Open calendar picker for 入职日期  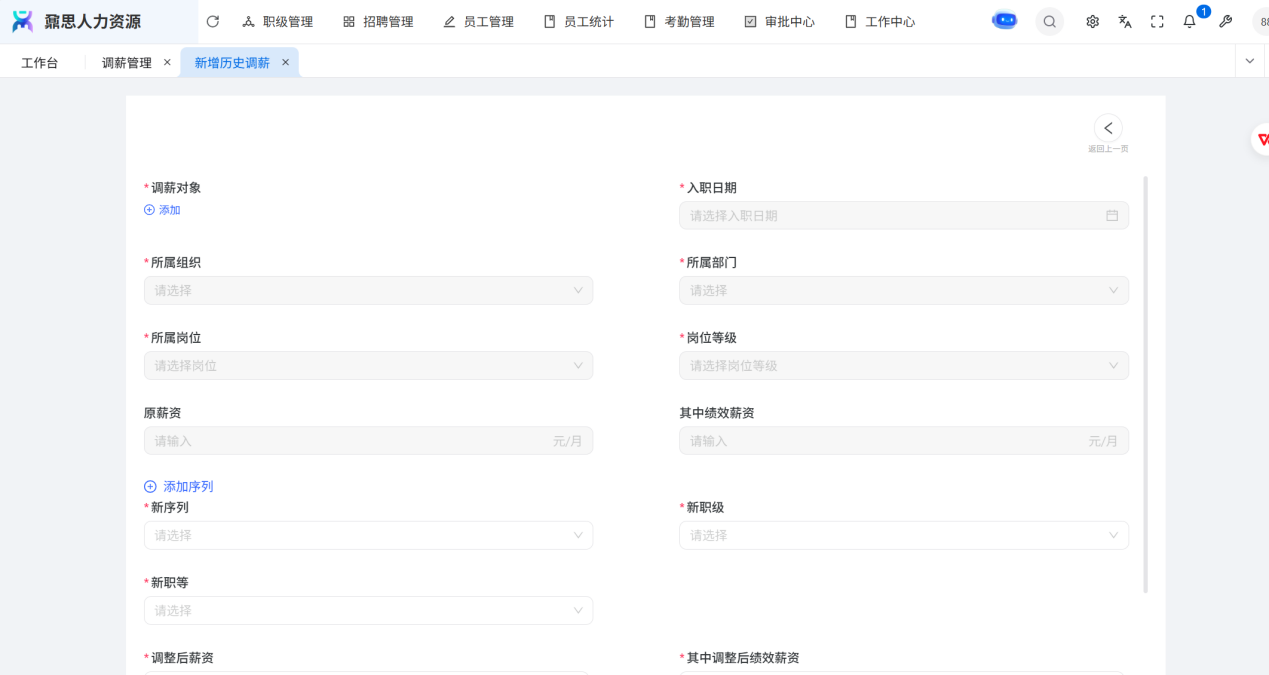(1111, 215)
